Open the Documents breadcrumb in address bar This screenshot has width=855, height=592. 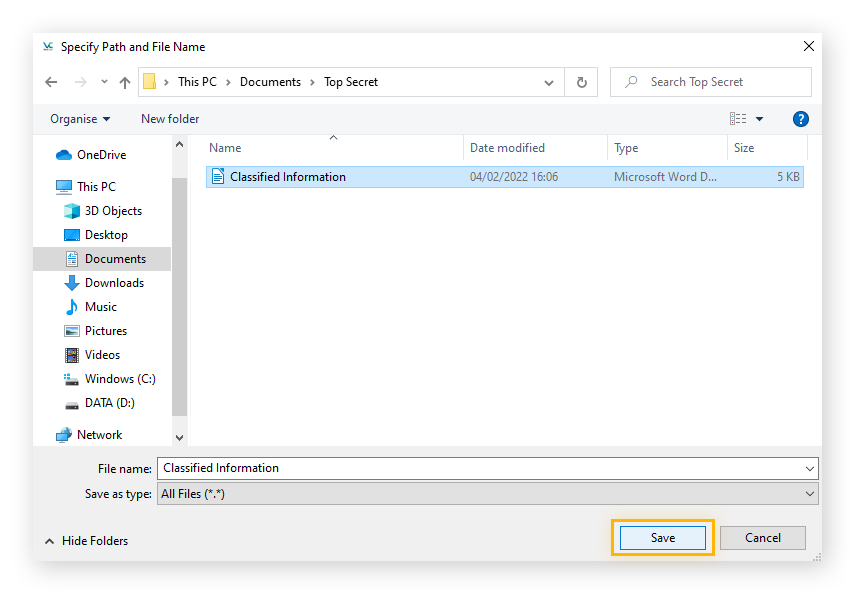point(270,81)
